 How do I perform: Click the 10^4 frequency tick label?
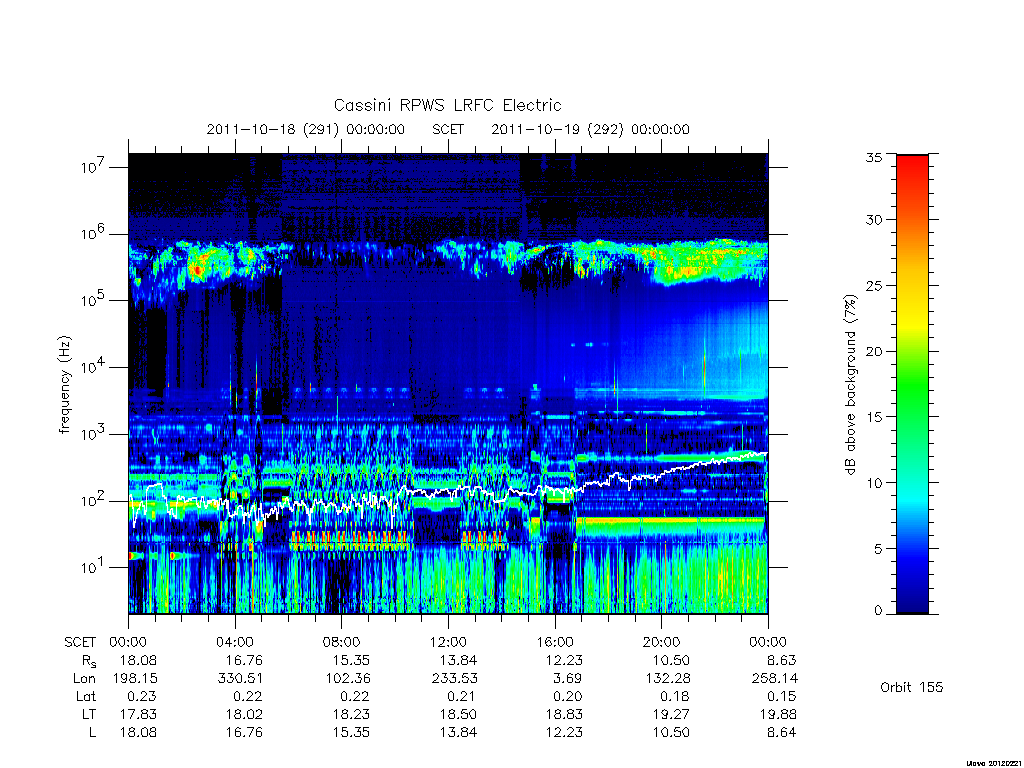coord(94,366)
